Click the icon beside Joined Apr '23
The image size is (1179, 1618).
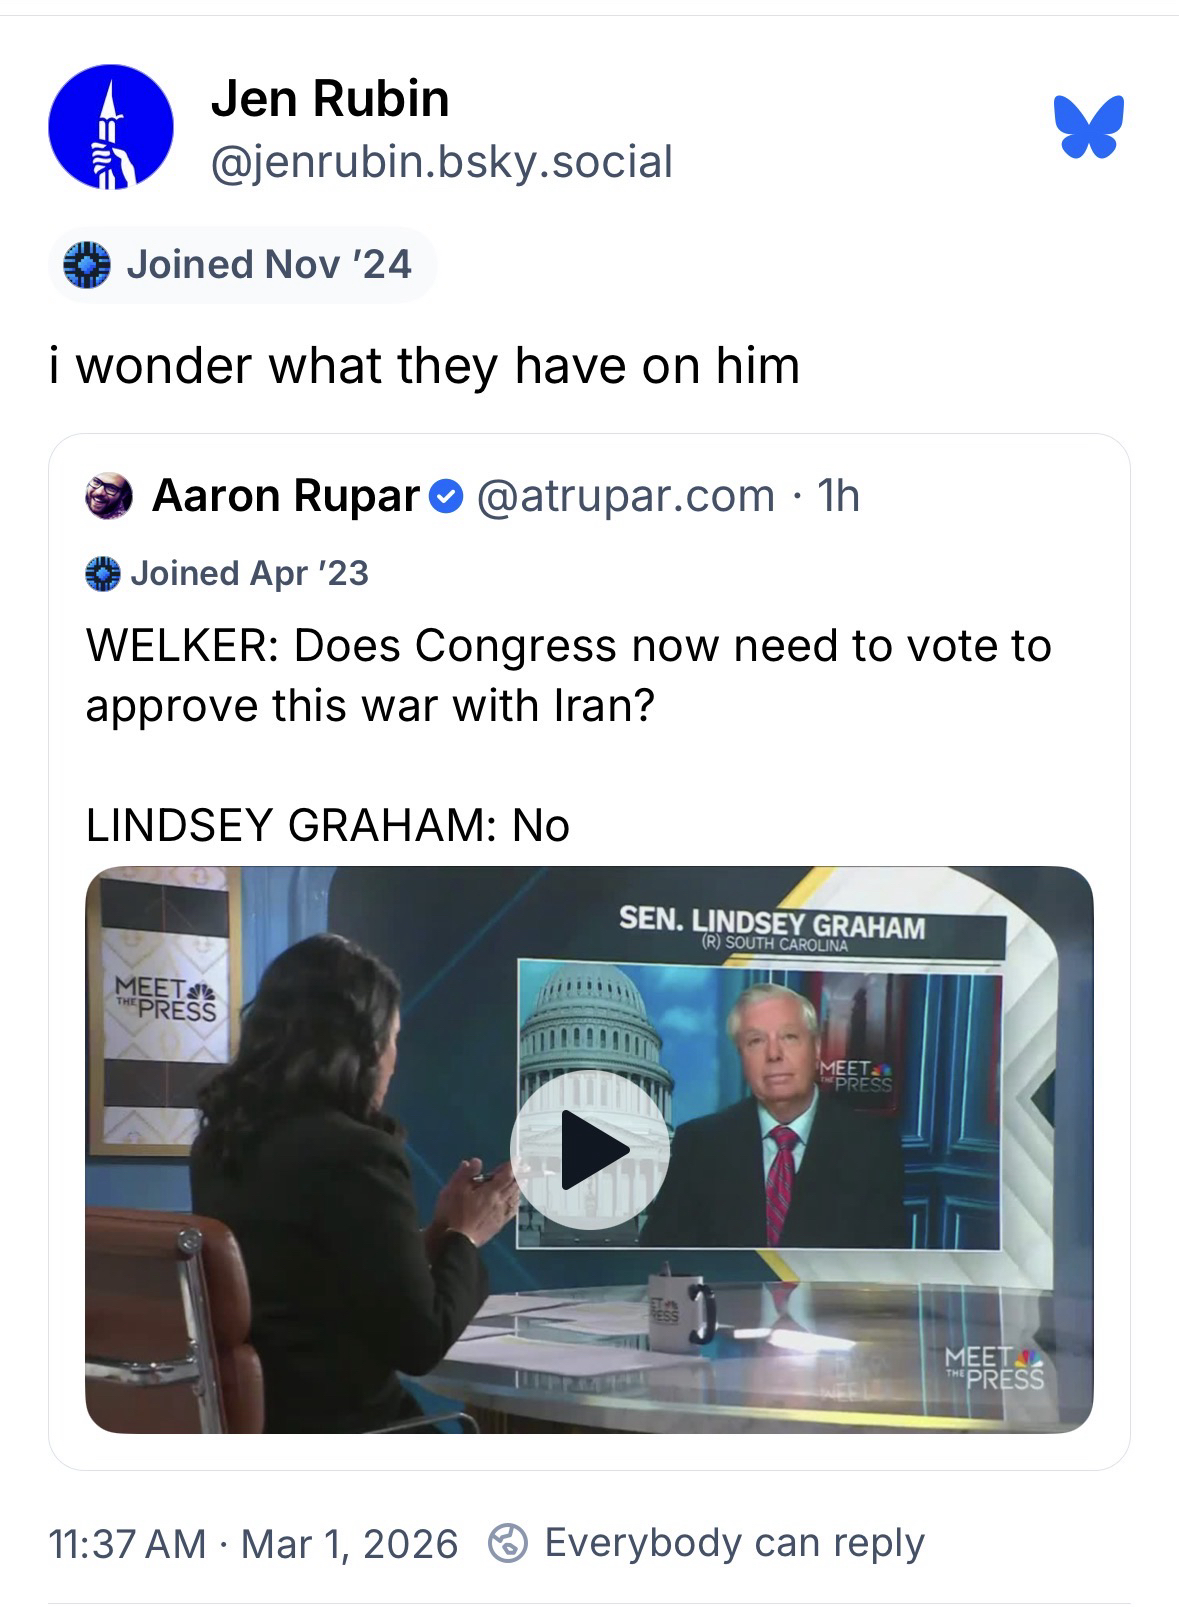pyautogui.click(x=102, y=574)
